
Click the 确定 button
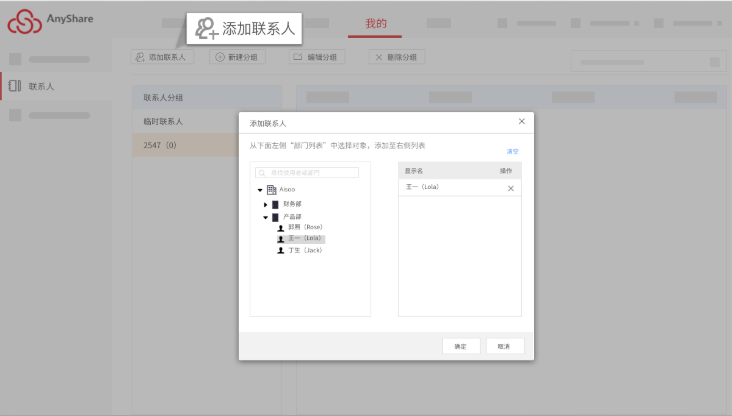[460, 346]
